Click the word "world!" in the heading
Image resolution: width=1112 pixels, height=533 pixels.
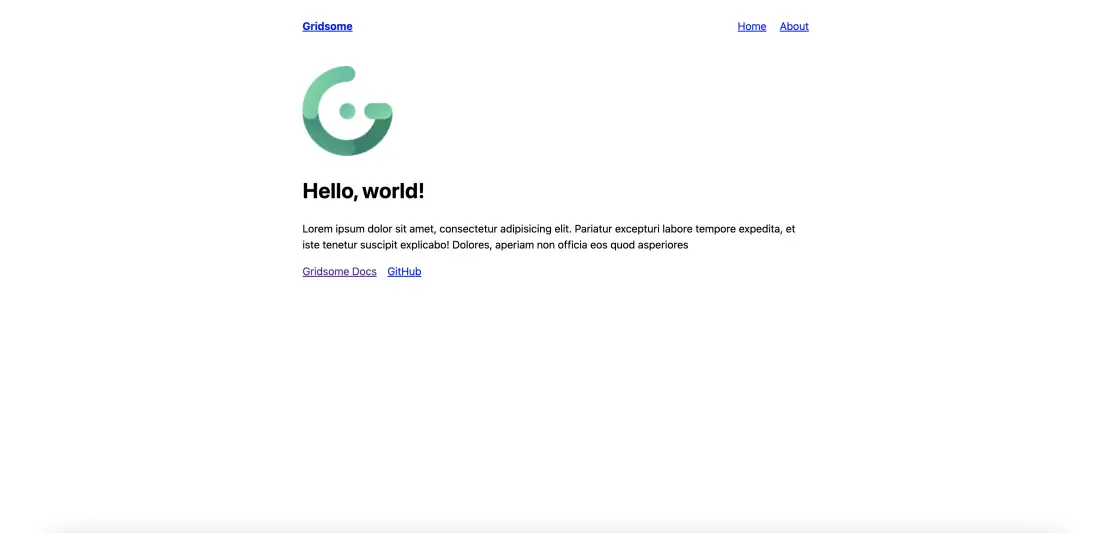pyautogui.click(x=394, y=191)
